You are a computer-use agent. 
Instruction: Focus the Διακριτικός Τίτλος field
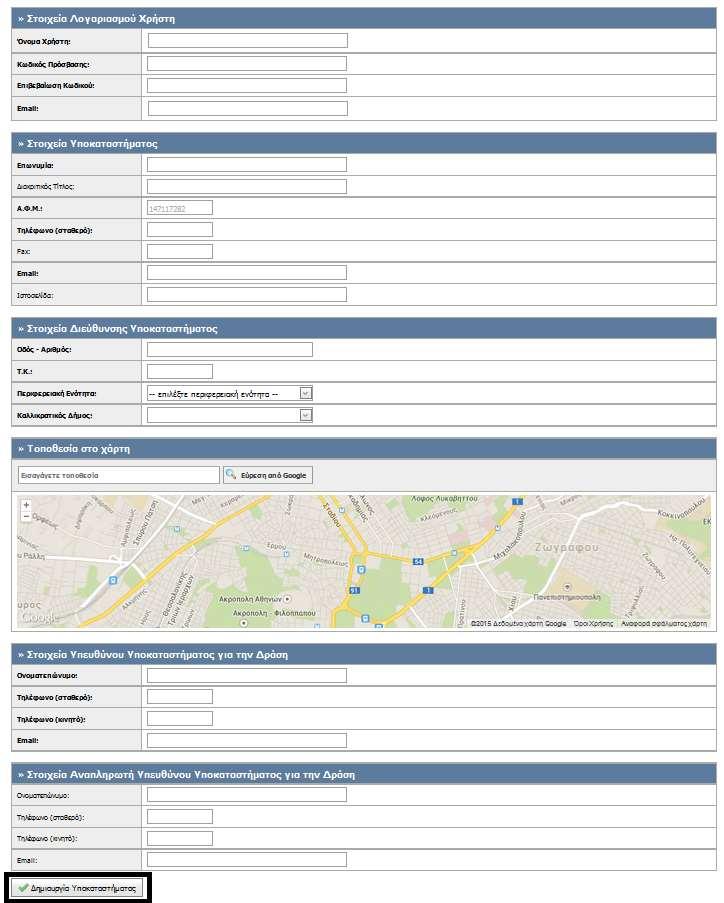click(247, 186)
